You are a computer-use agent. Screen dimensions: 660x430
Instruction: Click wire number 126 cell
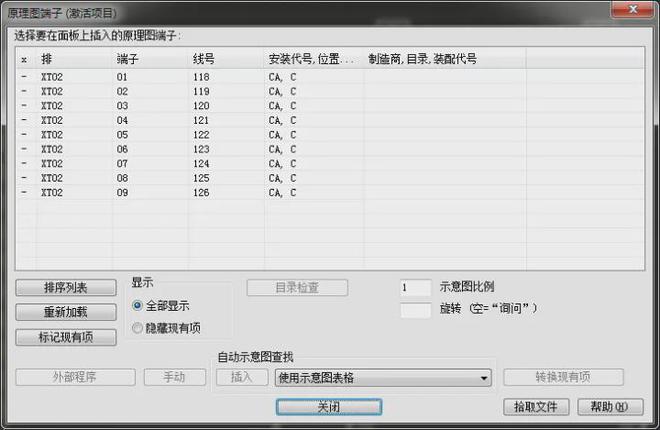coord(201,192)
